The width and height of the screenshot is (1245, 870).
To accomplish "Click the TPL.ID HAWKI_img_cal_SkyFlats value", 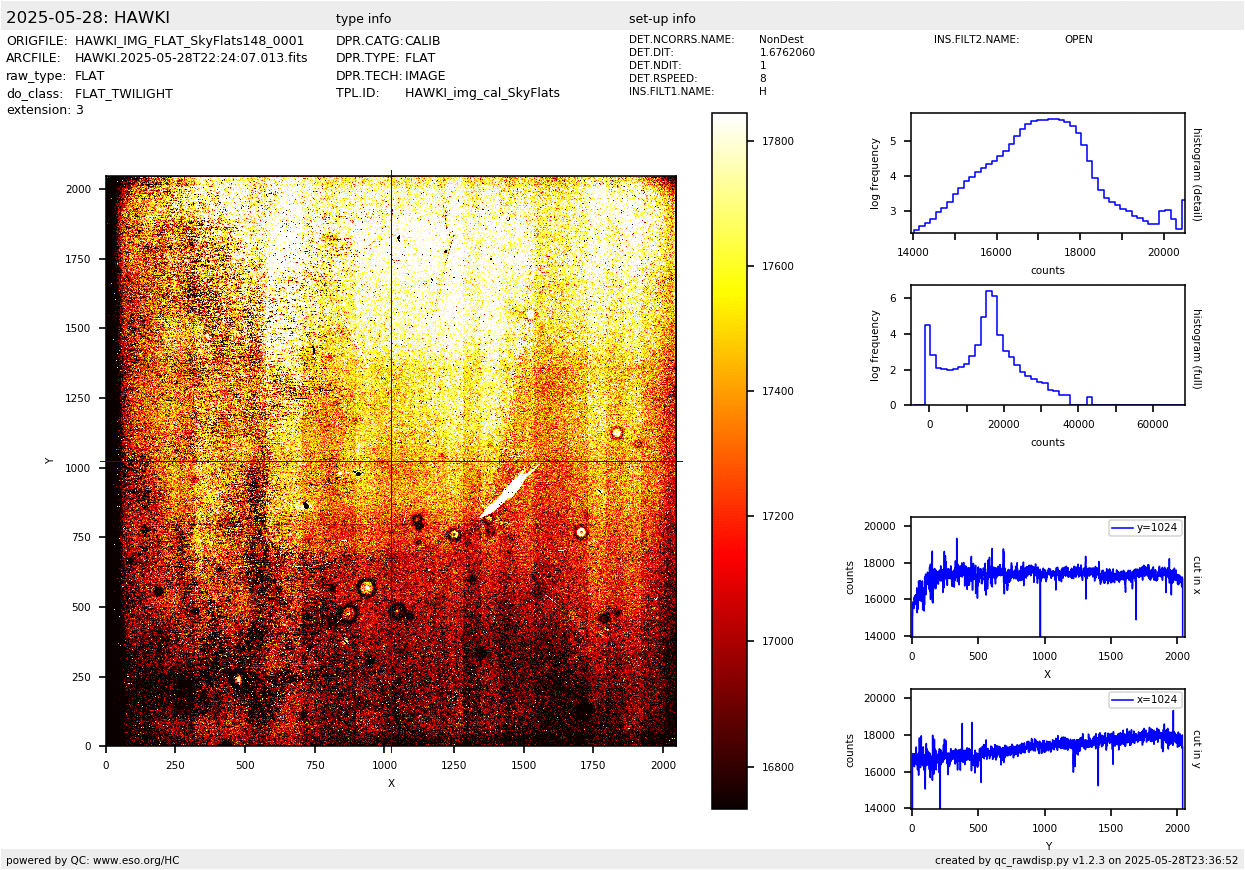I will coord(482,93).
